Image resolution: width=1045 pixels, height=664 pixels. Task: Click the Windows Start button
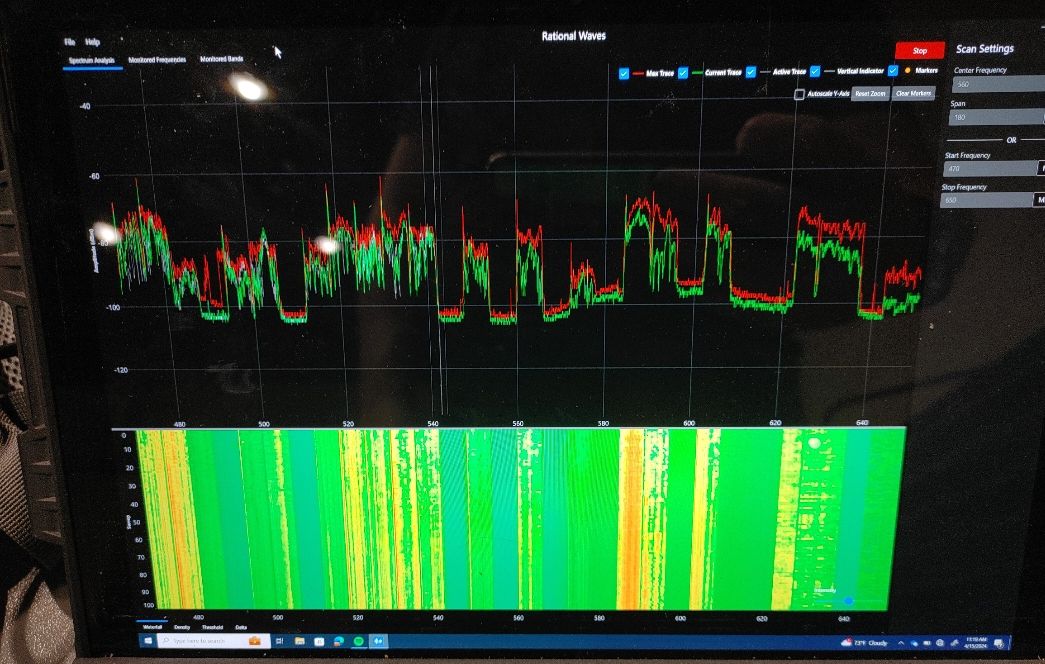click(150, 640)
